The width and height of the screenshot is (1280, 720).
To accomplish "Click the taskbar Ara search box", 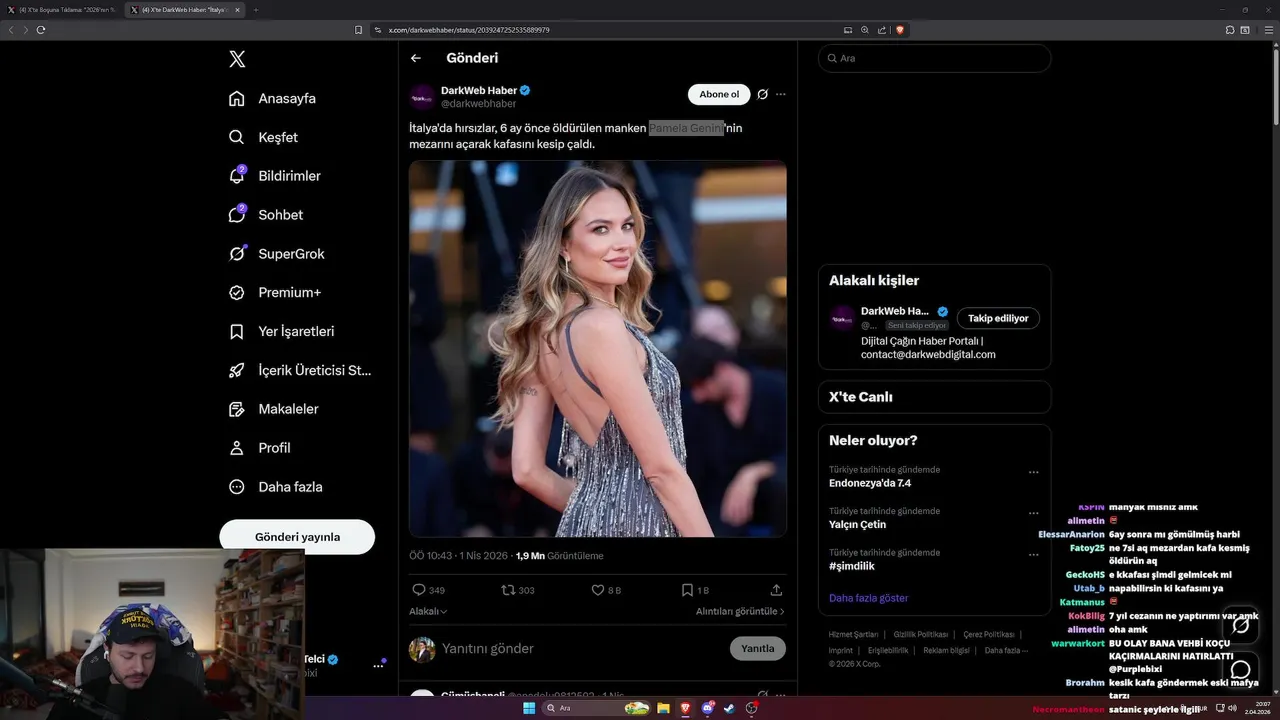I will (598, 708).
